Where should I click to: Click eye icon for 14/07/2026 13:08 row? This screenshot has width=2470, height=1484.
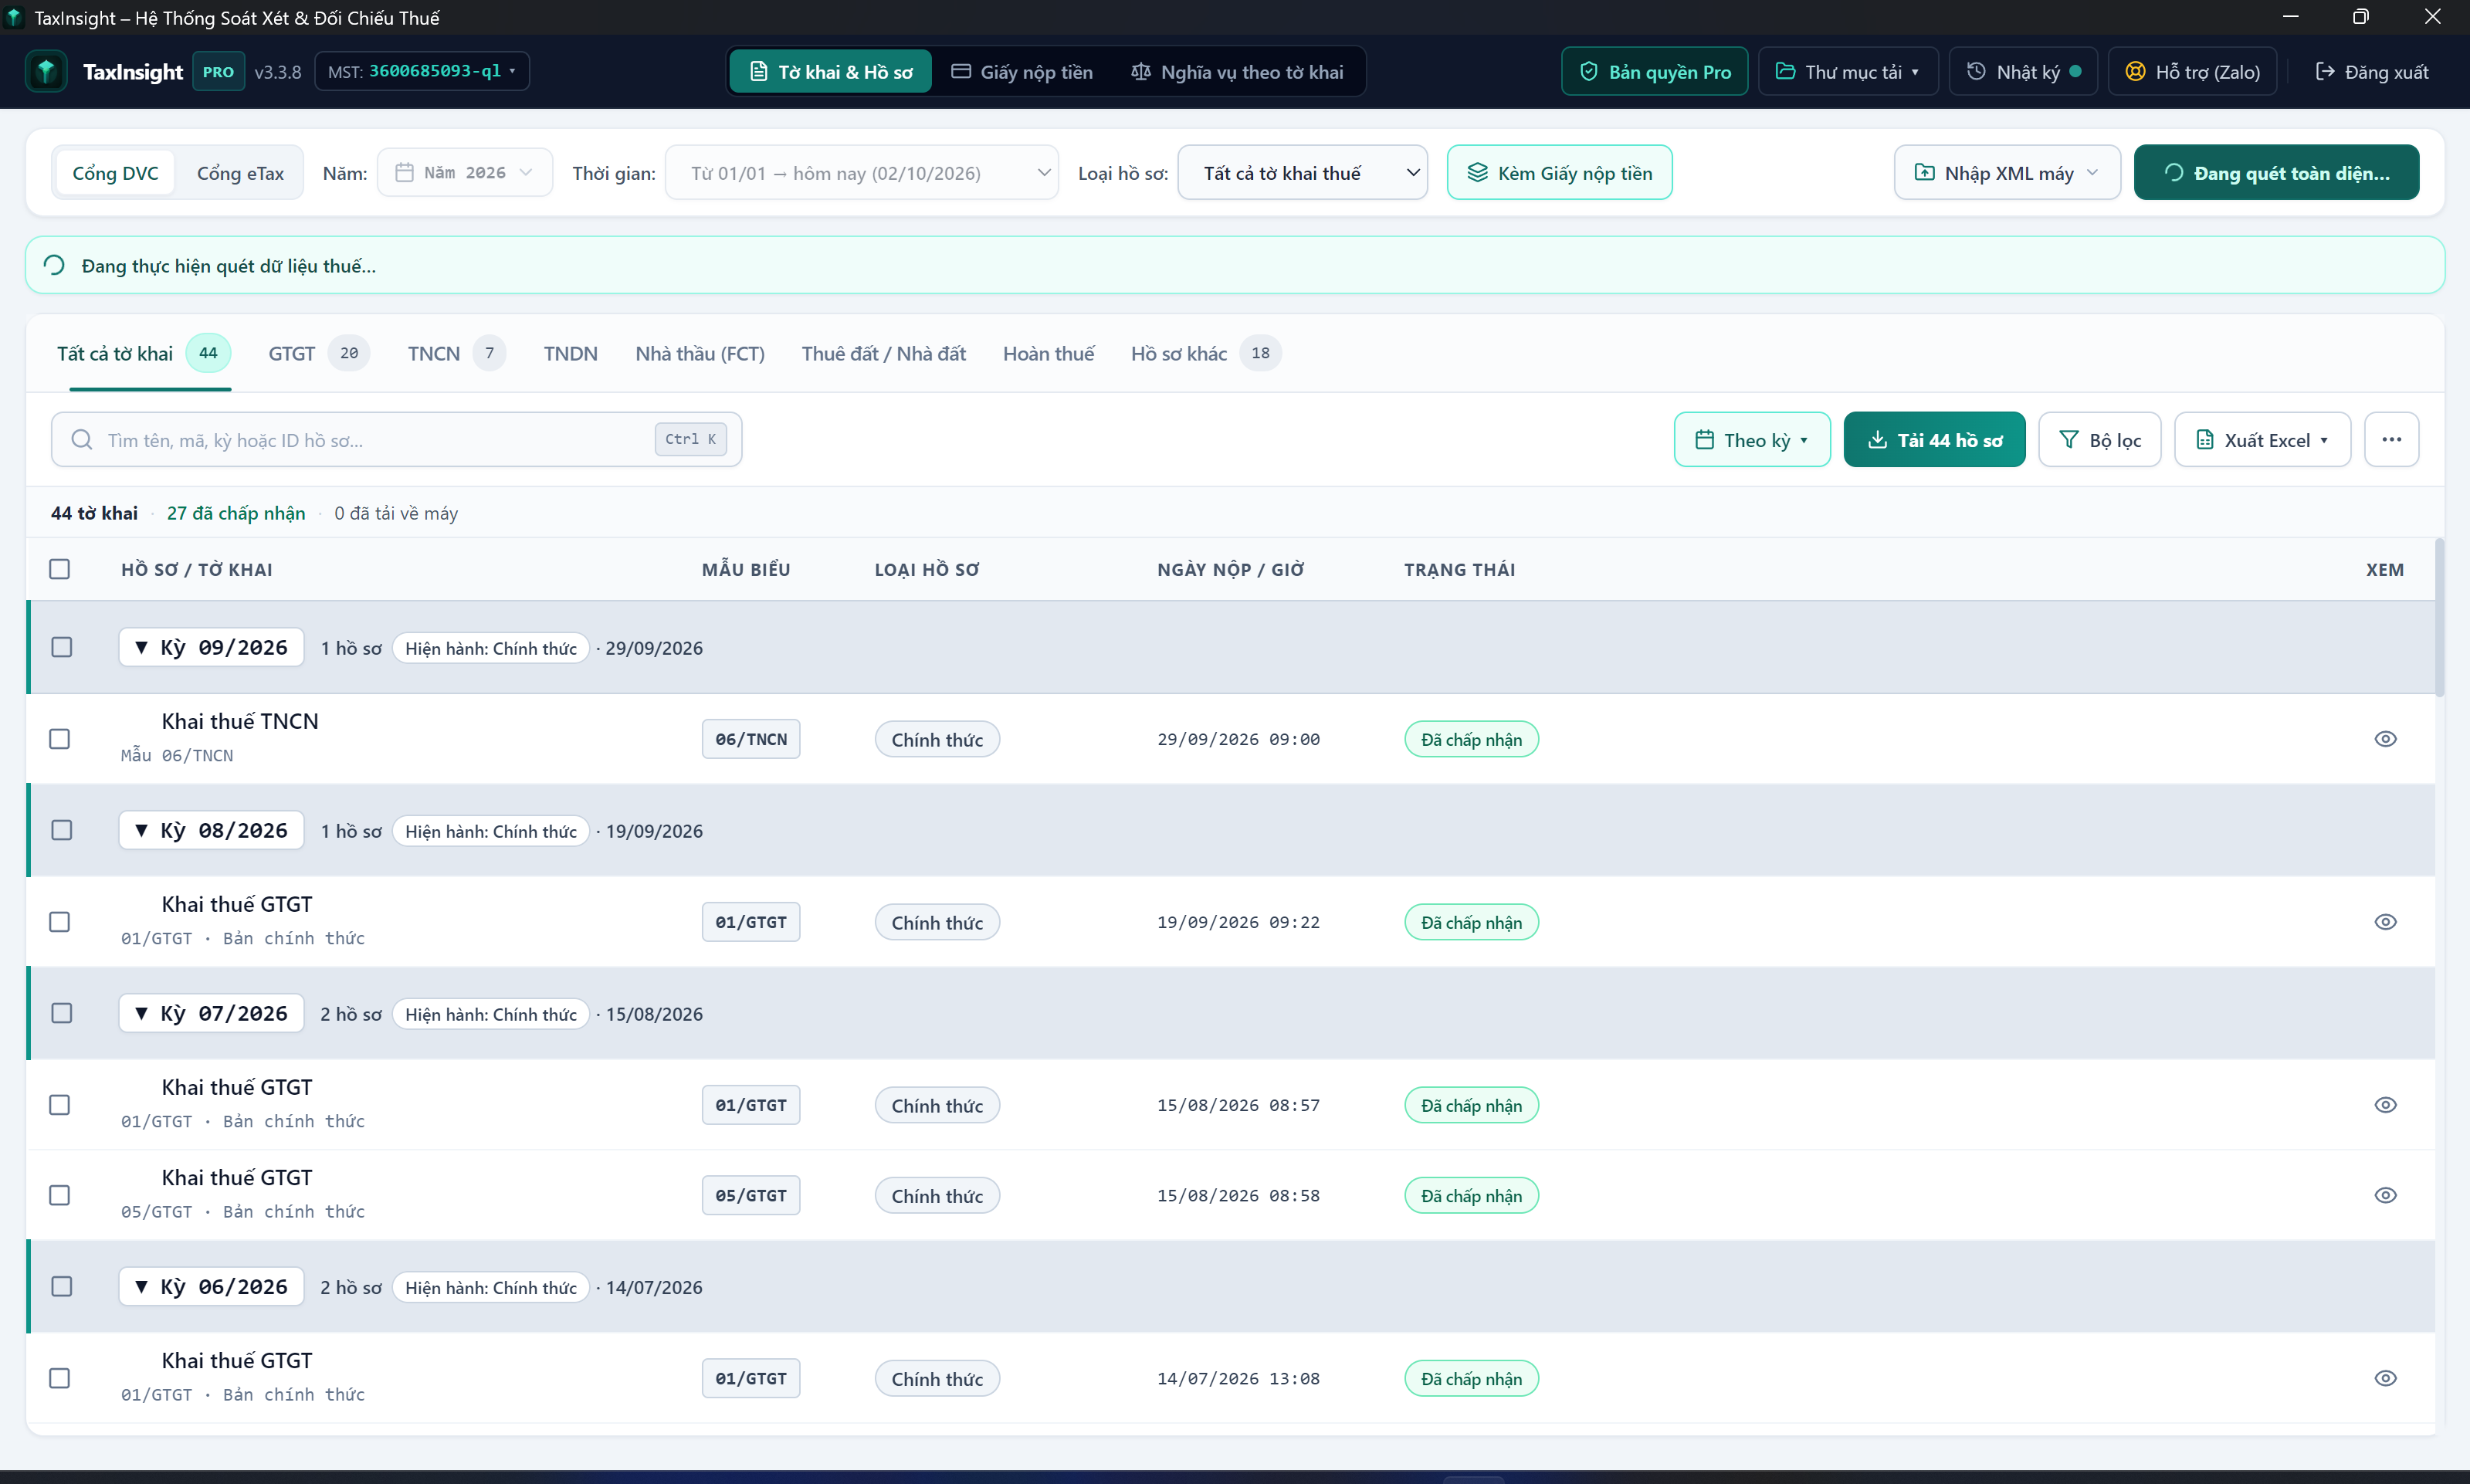(2385, 1378)
